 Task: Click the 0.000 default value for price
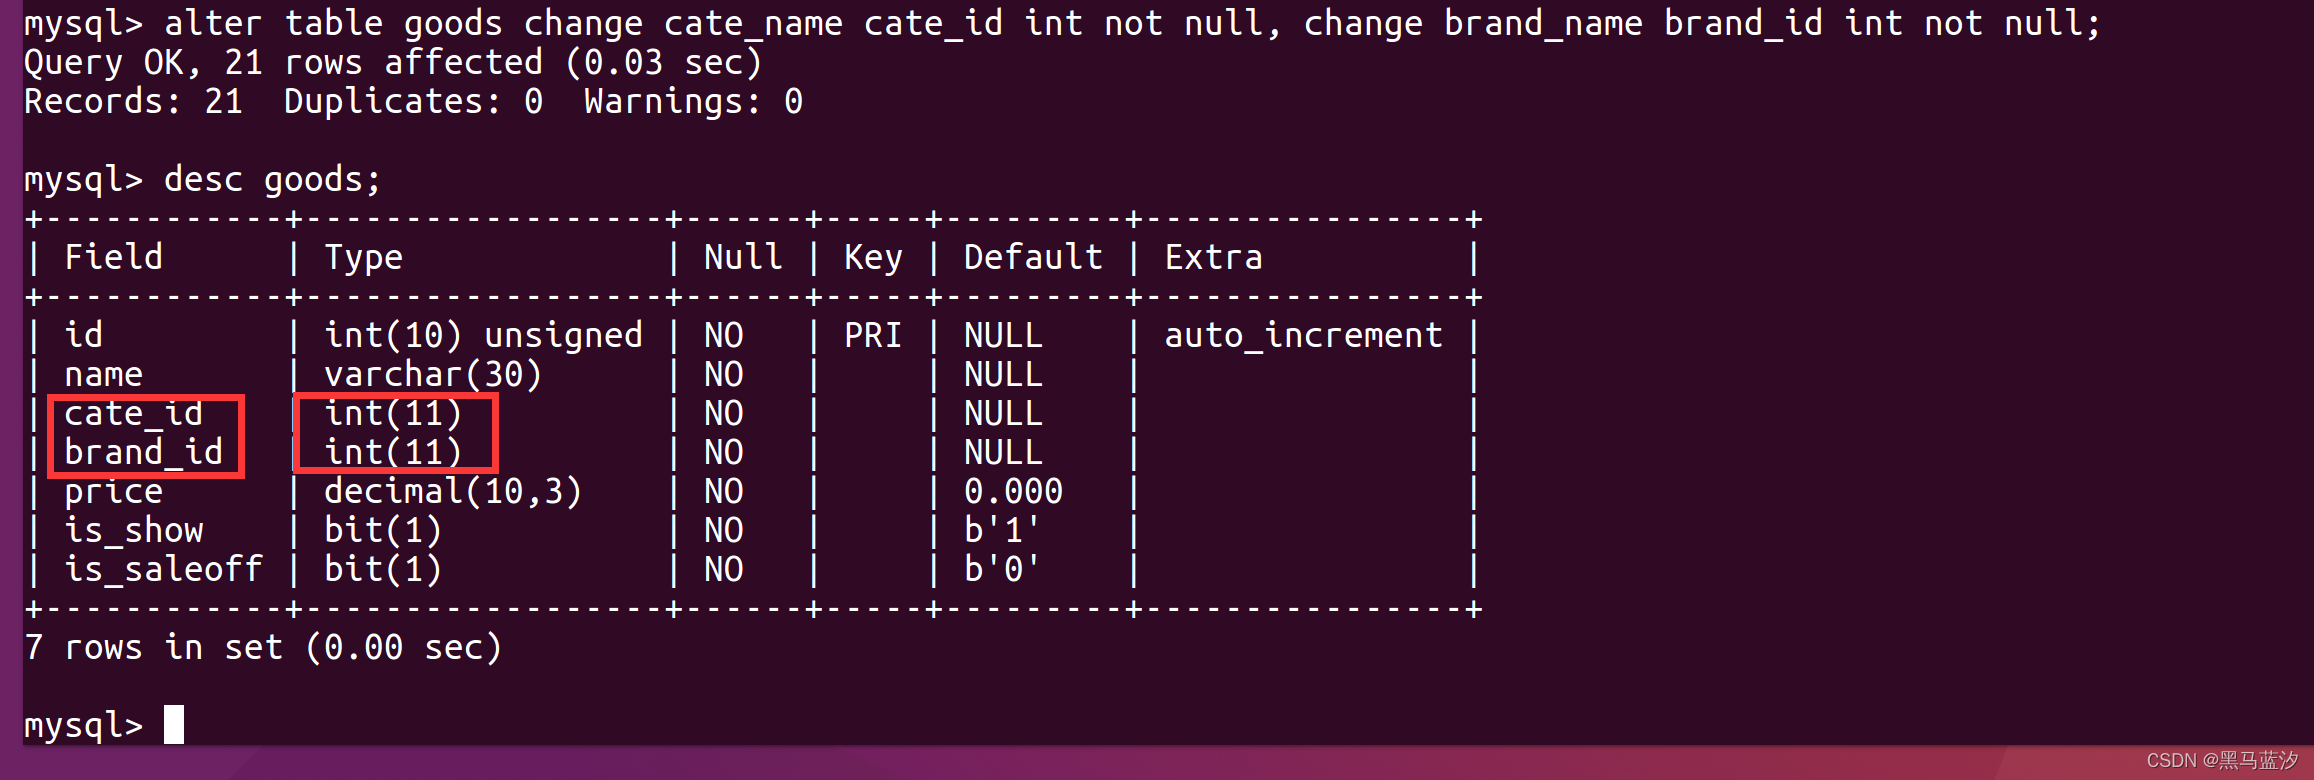tap(1013, 491)
